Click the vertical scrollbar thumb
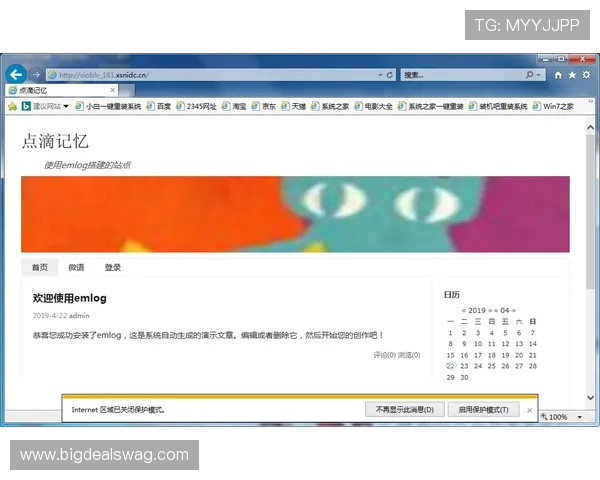This screenshot has width=600, height=480. click(590, 212)
